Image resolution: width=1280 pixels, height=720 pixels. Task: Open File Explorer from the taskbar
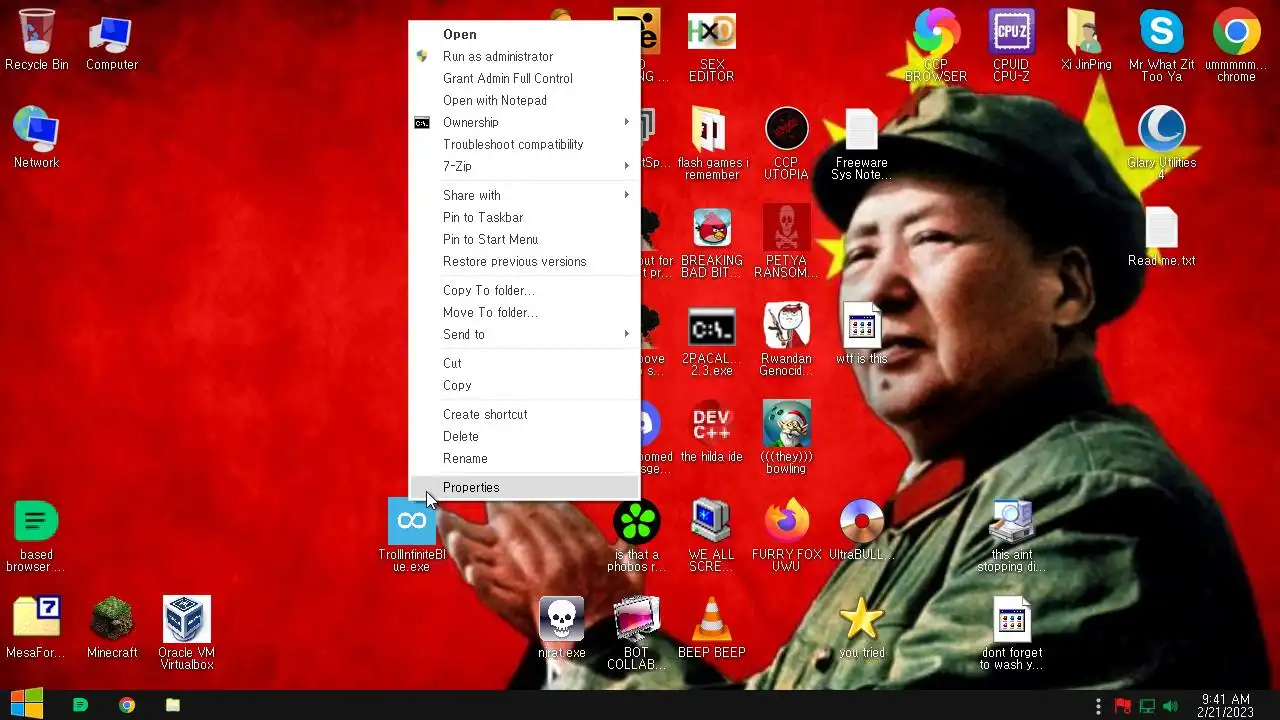172,705
